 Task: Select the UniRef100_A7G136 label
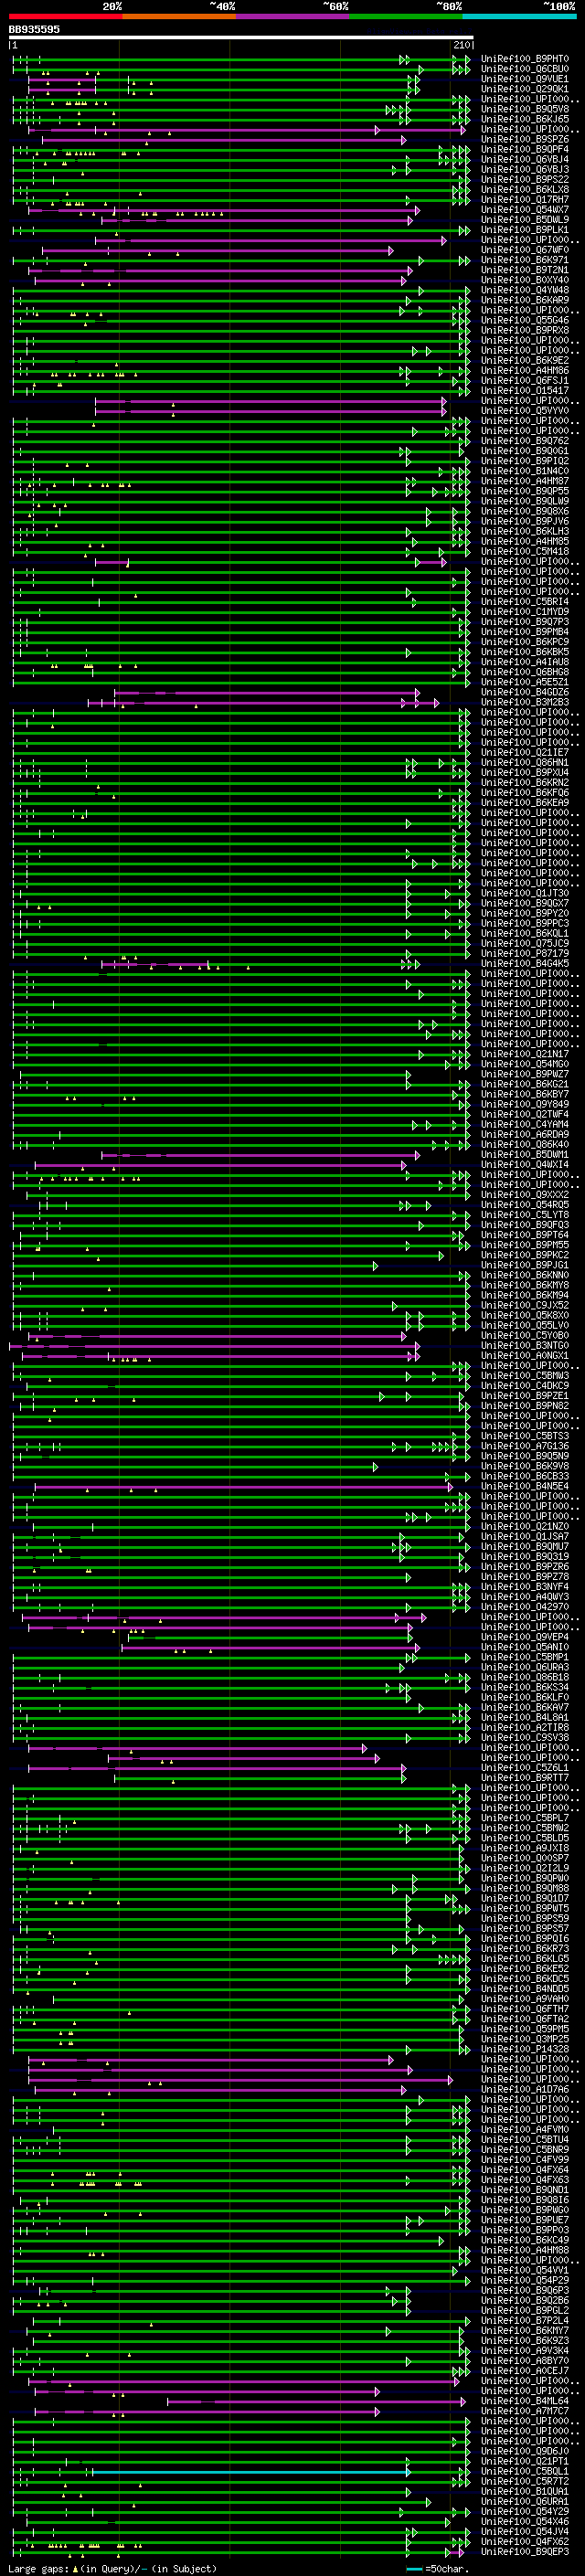pos(525,1446)
